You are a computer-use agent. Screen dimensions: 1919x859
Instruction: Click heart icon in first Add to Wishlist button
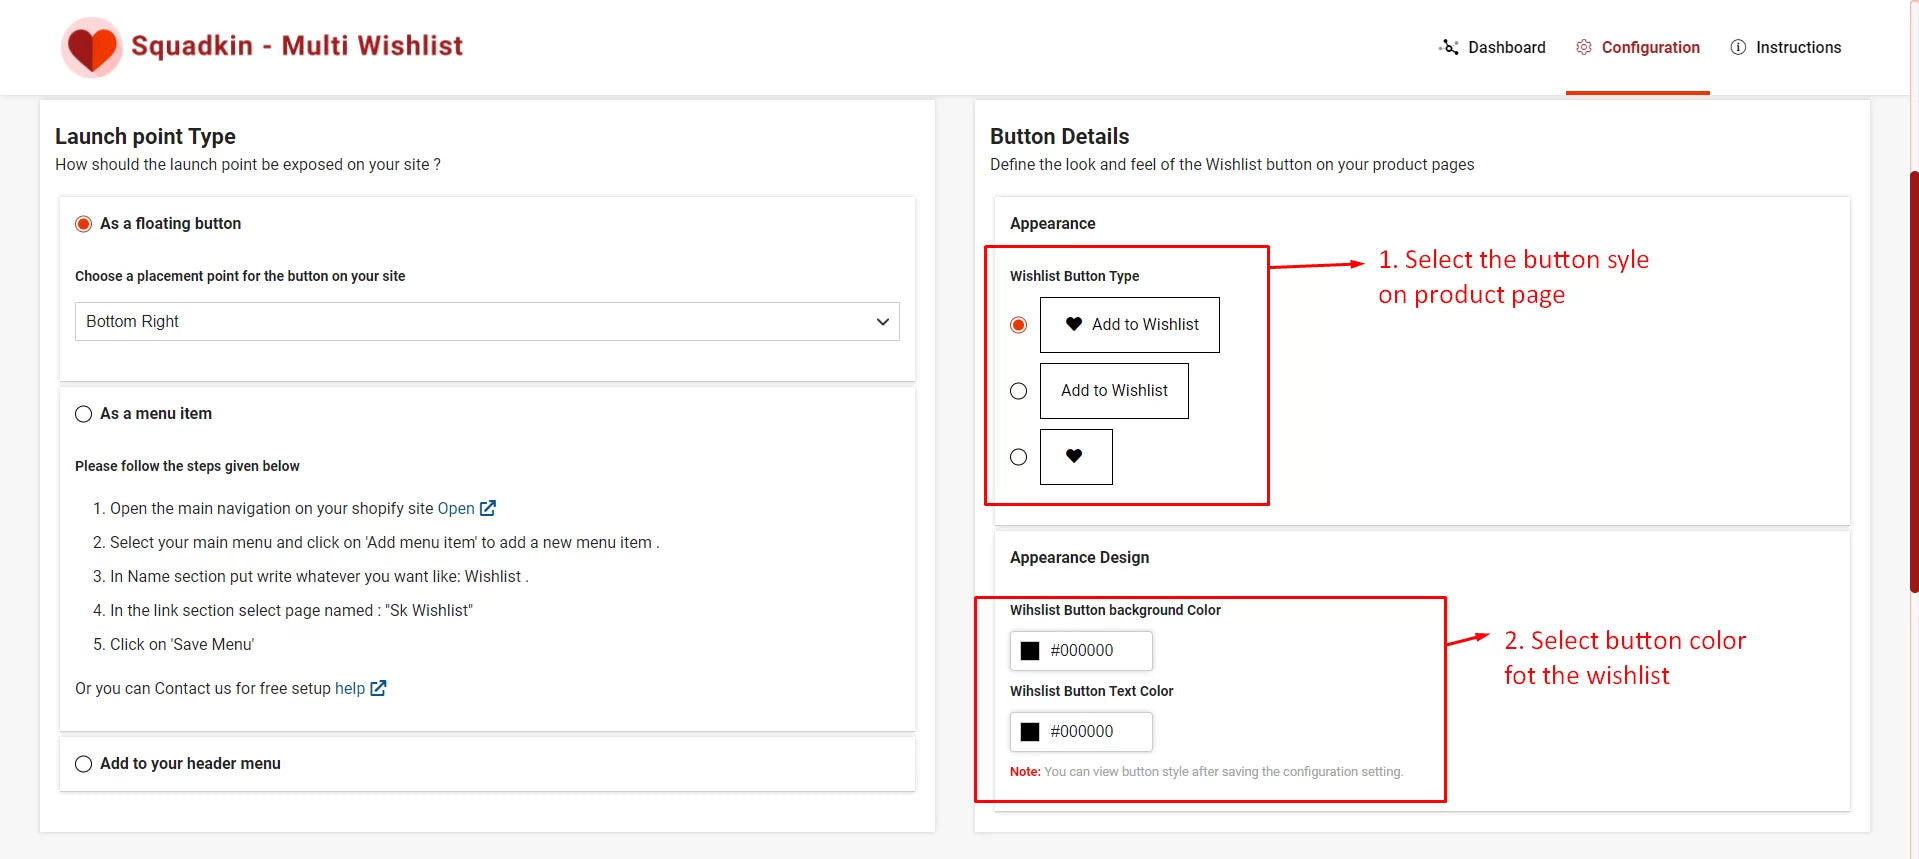click(1074, 324)
